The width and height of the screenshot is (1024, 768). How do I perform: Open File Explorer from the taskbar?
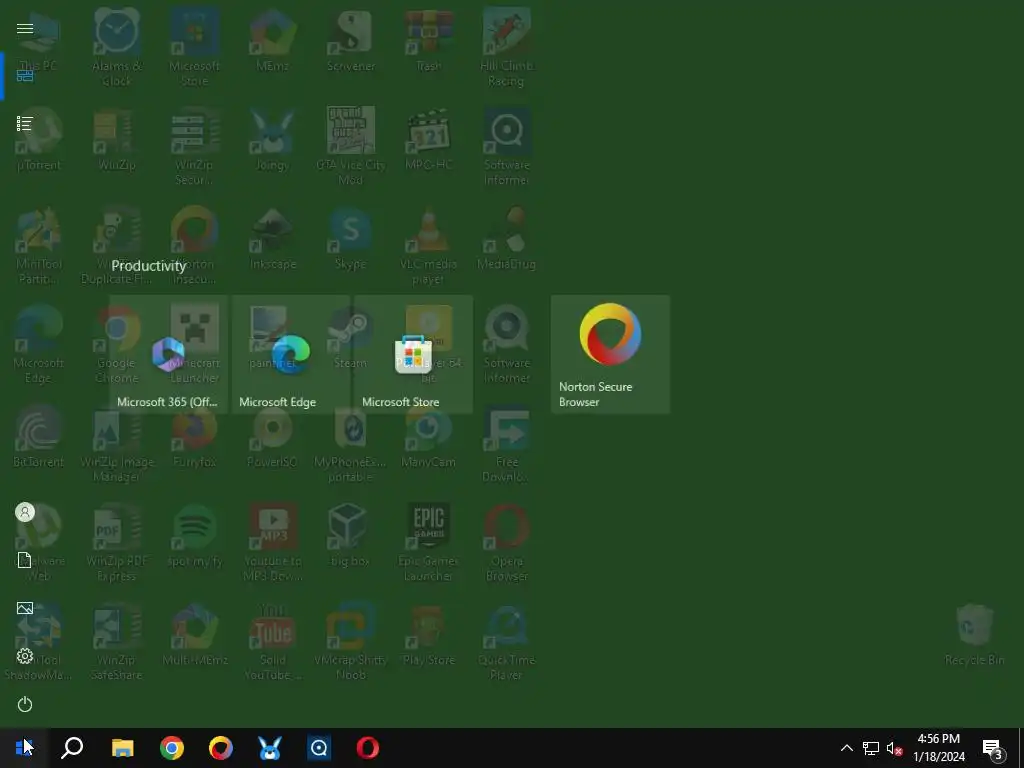(x=122, y=748)
